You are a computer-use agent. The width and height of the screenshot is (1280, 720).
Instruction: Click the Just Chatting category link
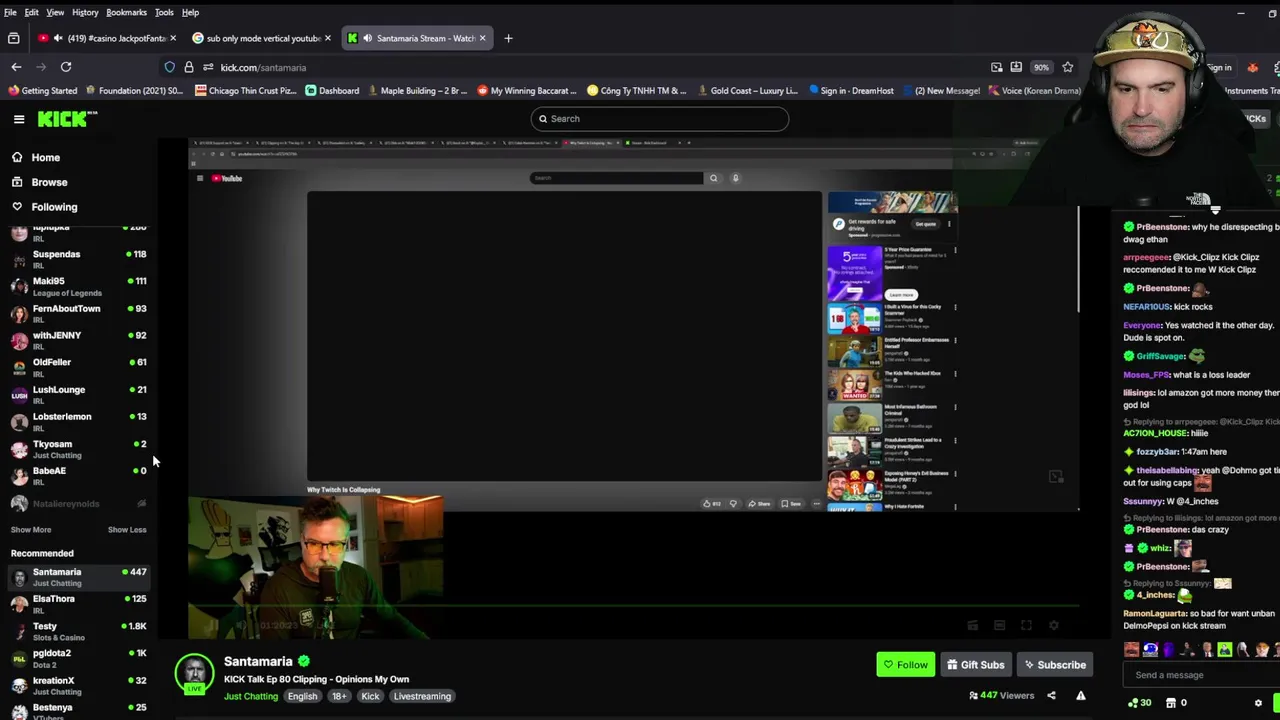pyautogui.click(x=251, y=696)
